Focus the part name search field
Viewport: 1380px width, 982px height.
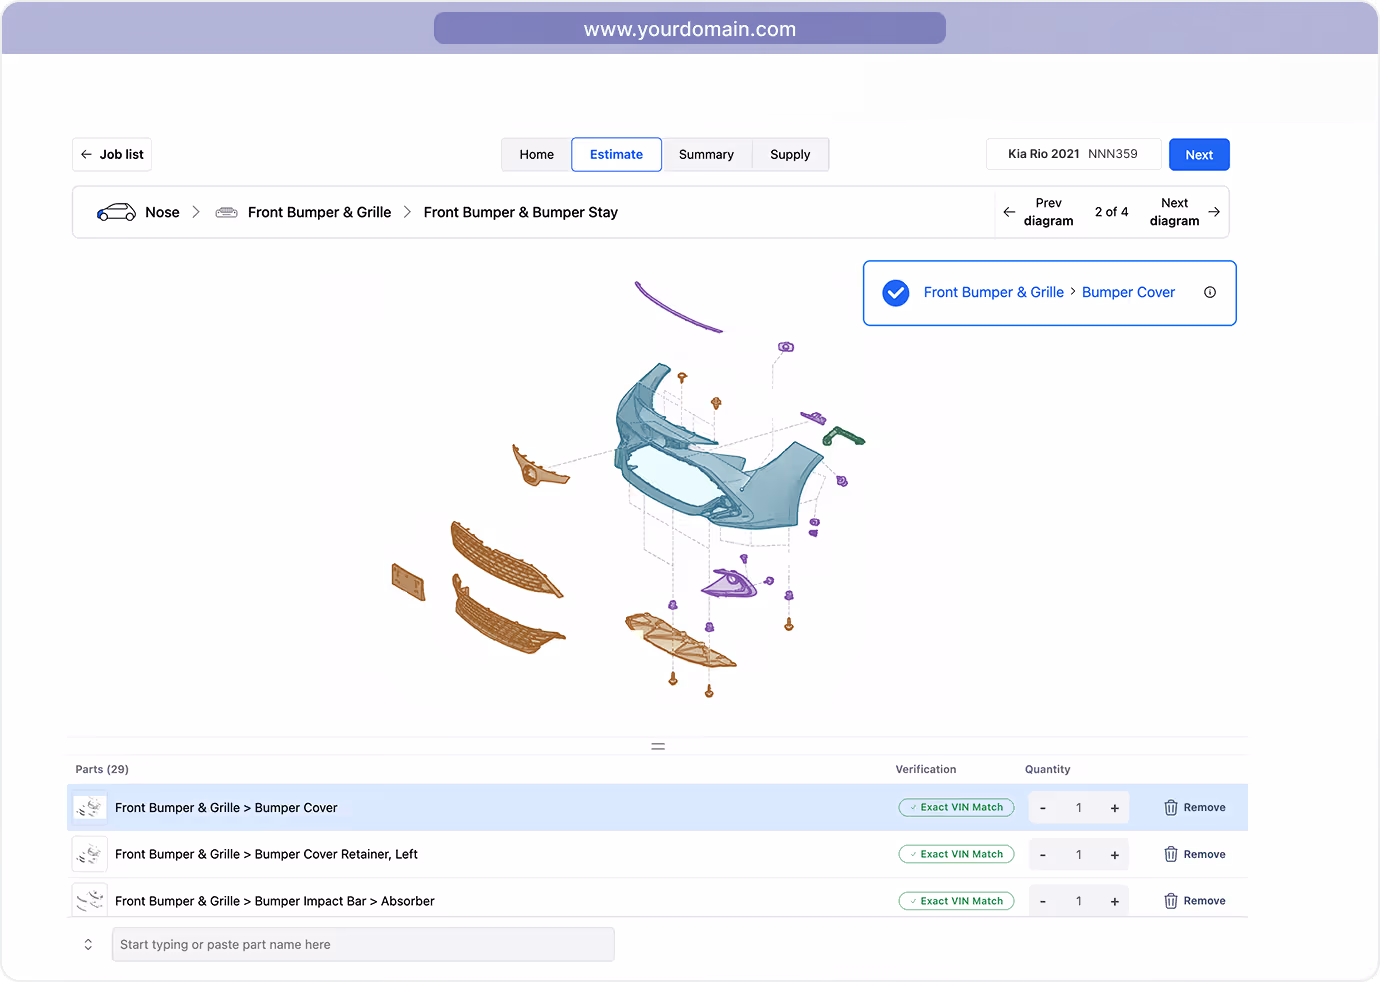coord(363,945)
